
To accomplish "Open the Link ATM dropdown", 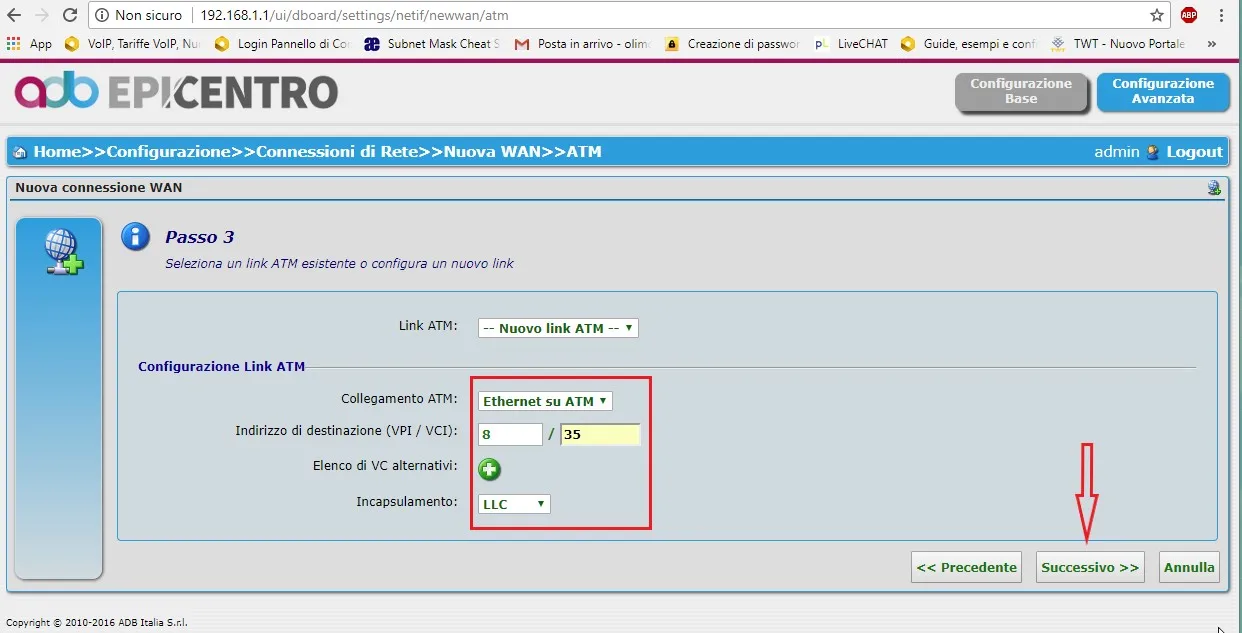I will pyautogui.click(x=558, y=328).
